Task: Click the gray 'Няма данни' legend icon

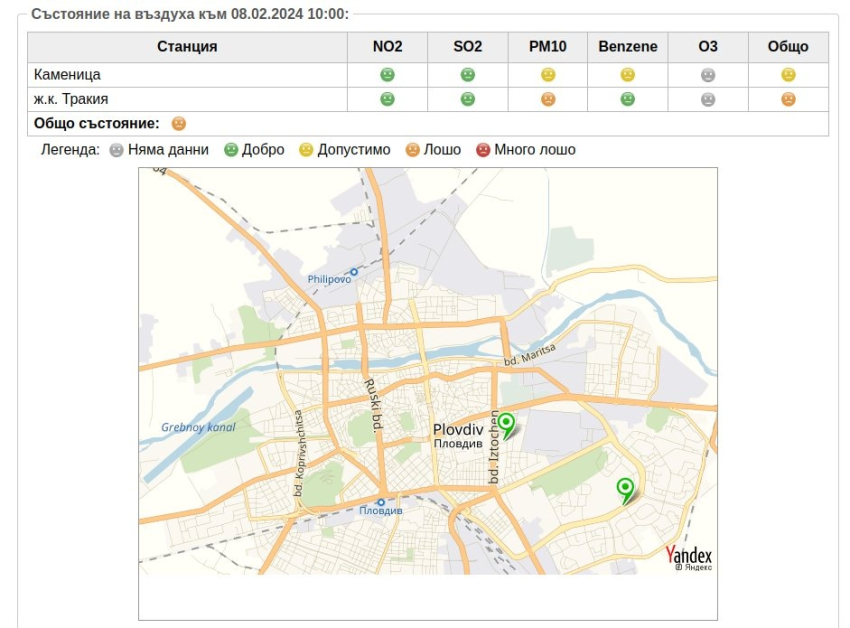Action: click(x=117, y=150)
